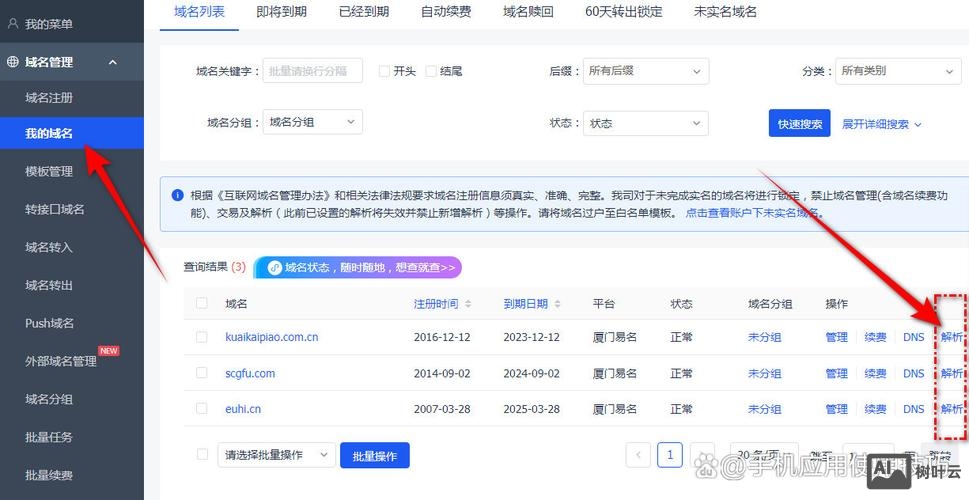
Task: Click the mini-program icon in the 域名状态 banner
Action: coord(275,268)
